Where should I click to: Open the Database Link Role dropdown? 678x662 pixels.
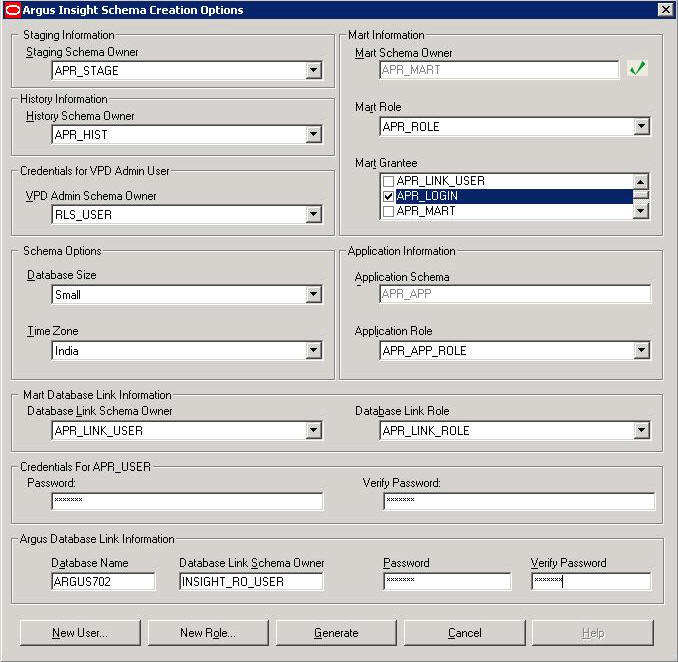pos(642,430)
